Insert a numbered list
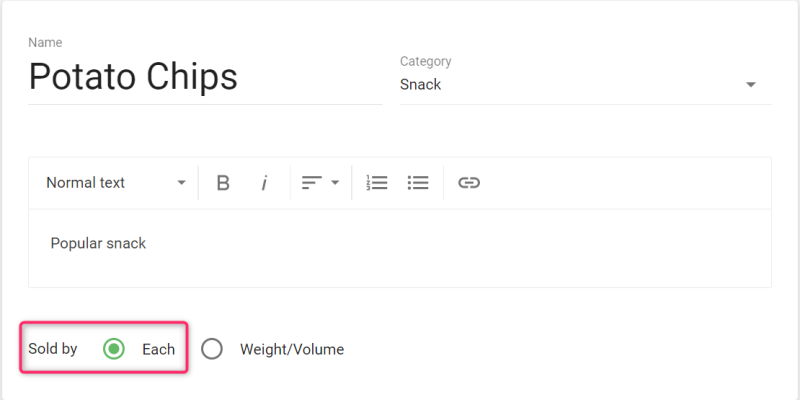The image size is (800, 400). (377, 183)
